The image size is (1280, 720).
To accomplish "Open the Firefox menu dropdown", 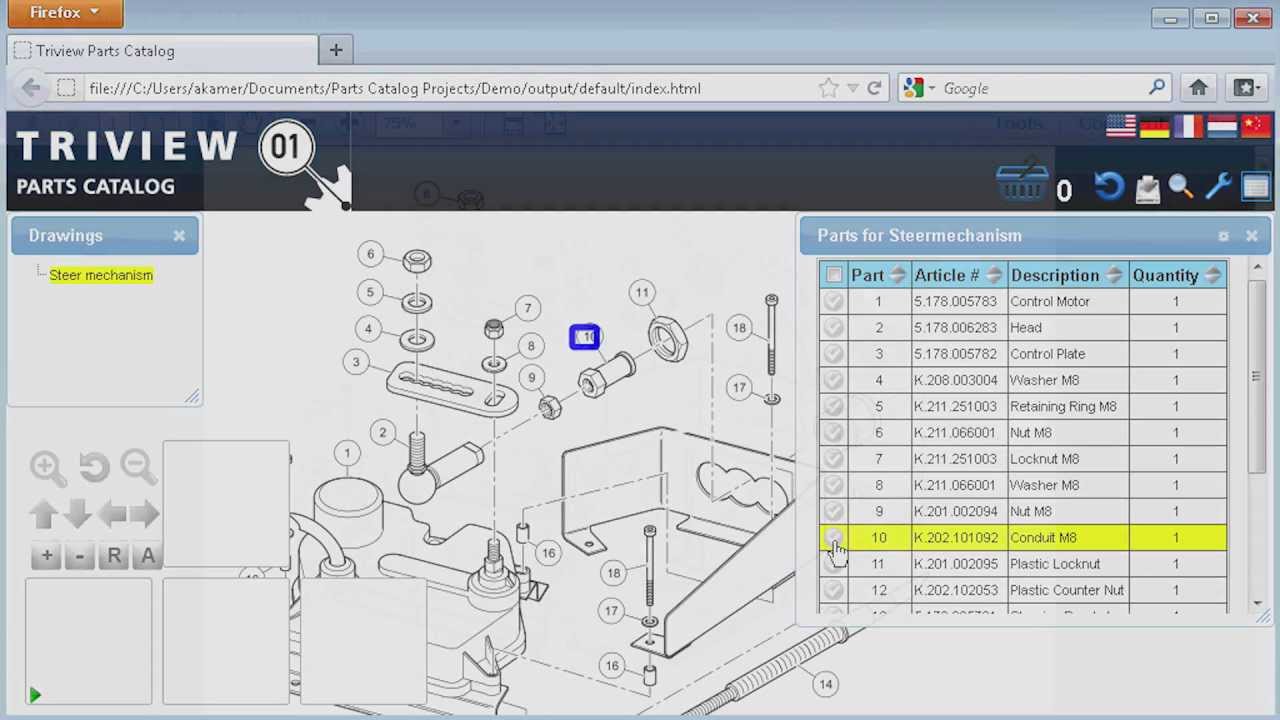I will click(65, 13).
